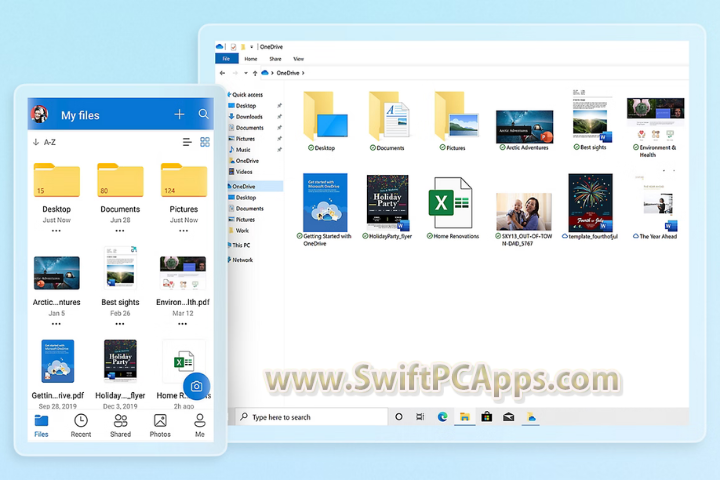
Task: Open the Documents folder in Explorer file area
Action: [389, 120]
